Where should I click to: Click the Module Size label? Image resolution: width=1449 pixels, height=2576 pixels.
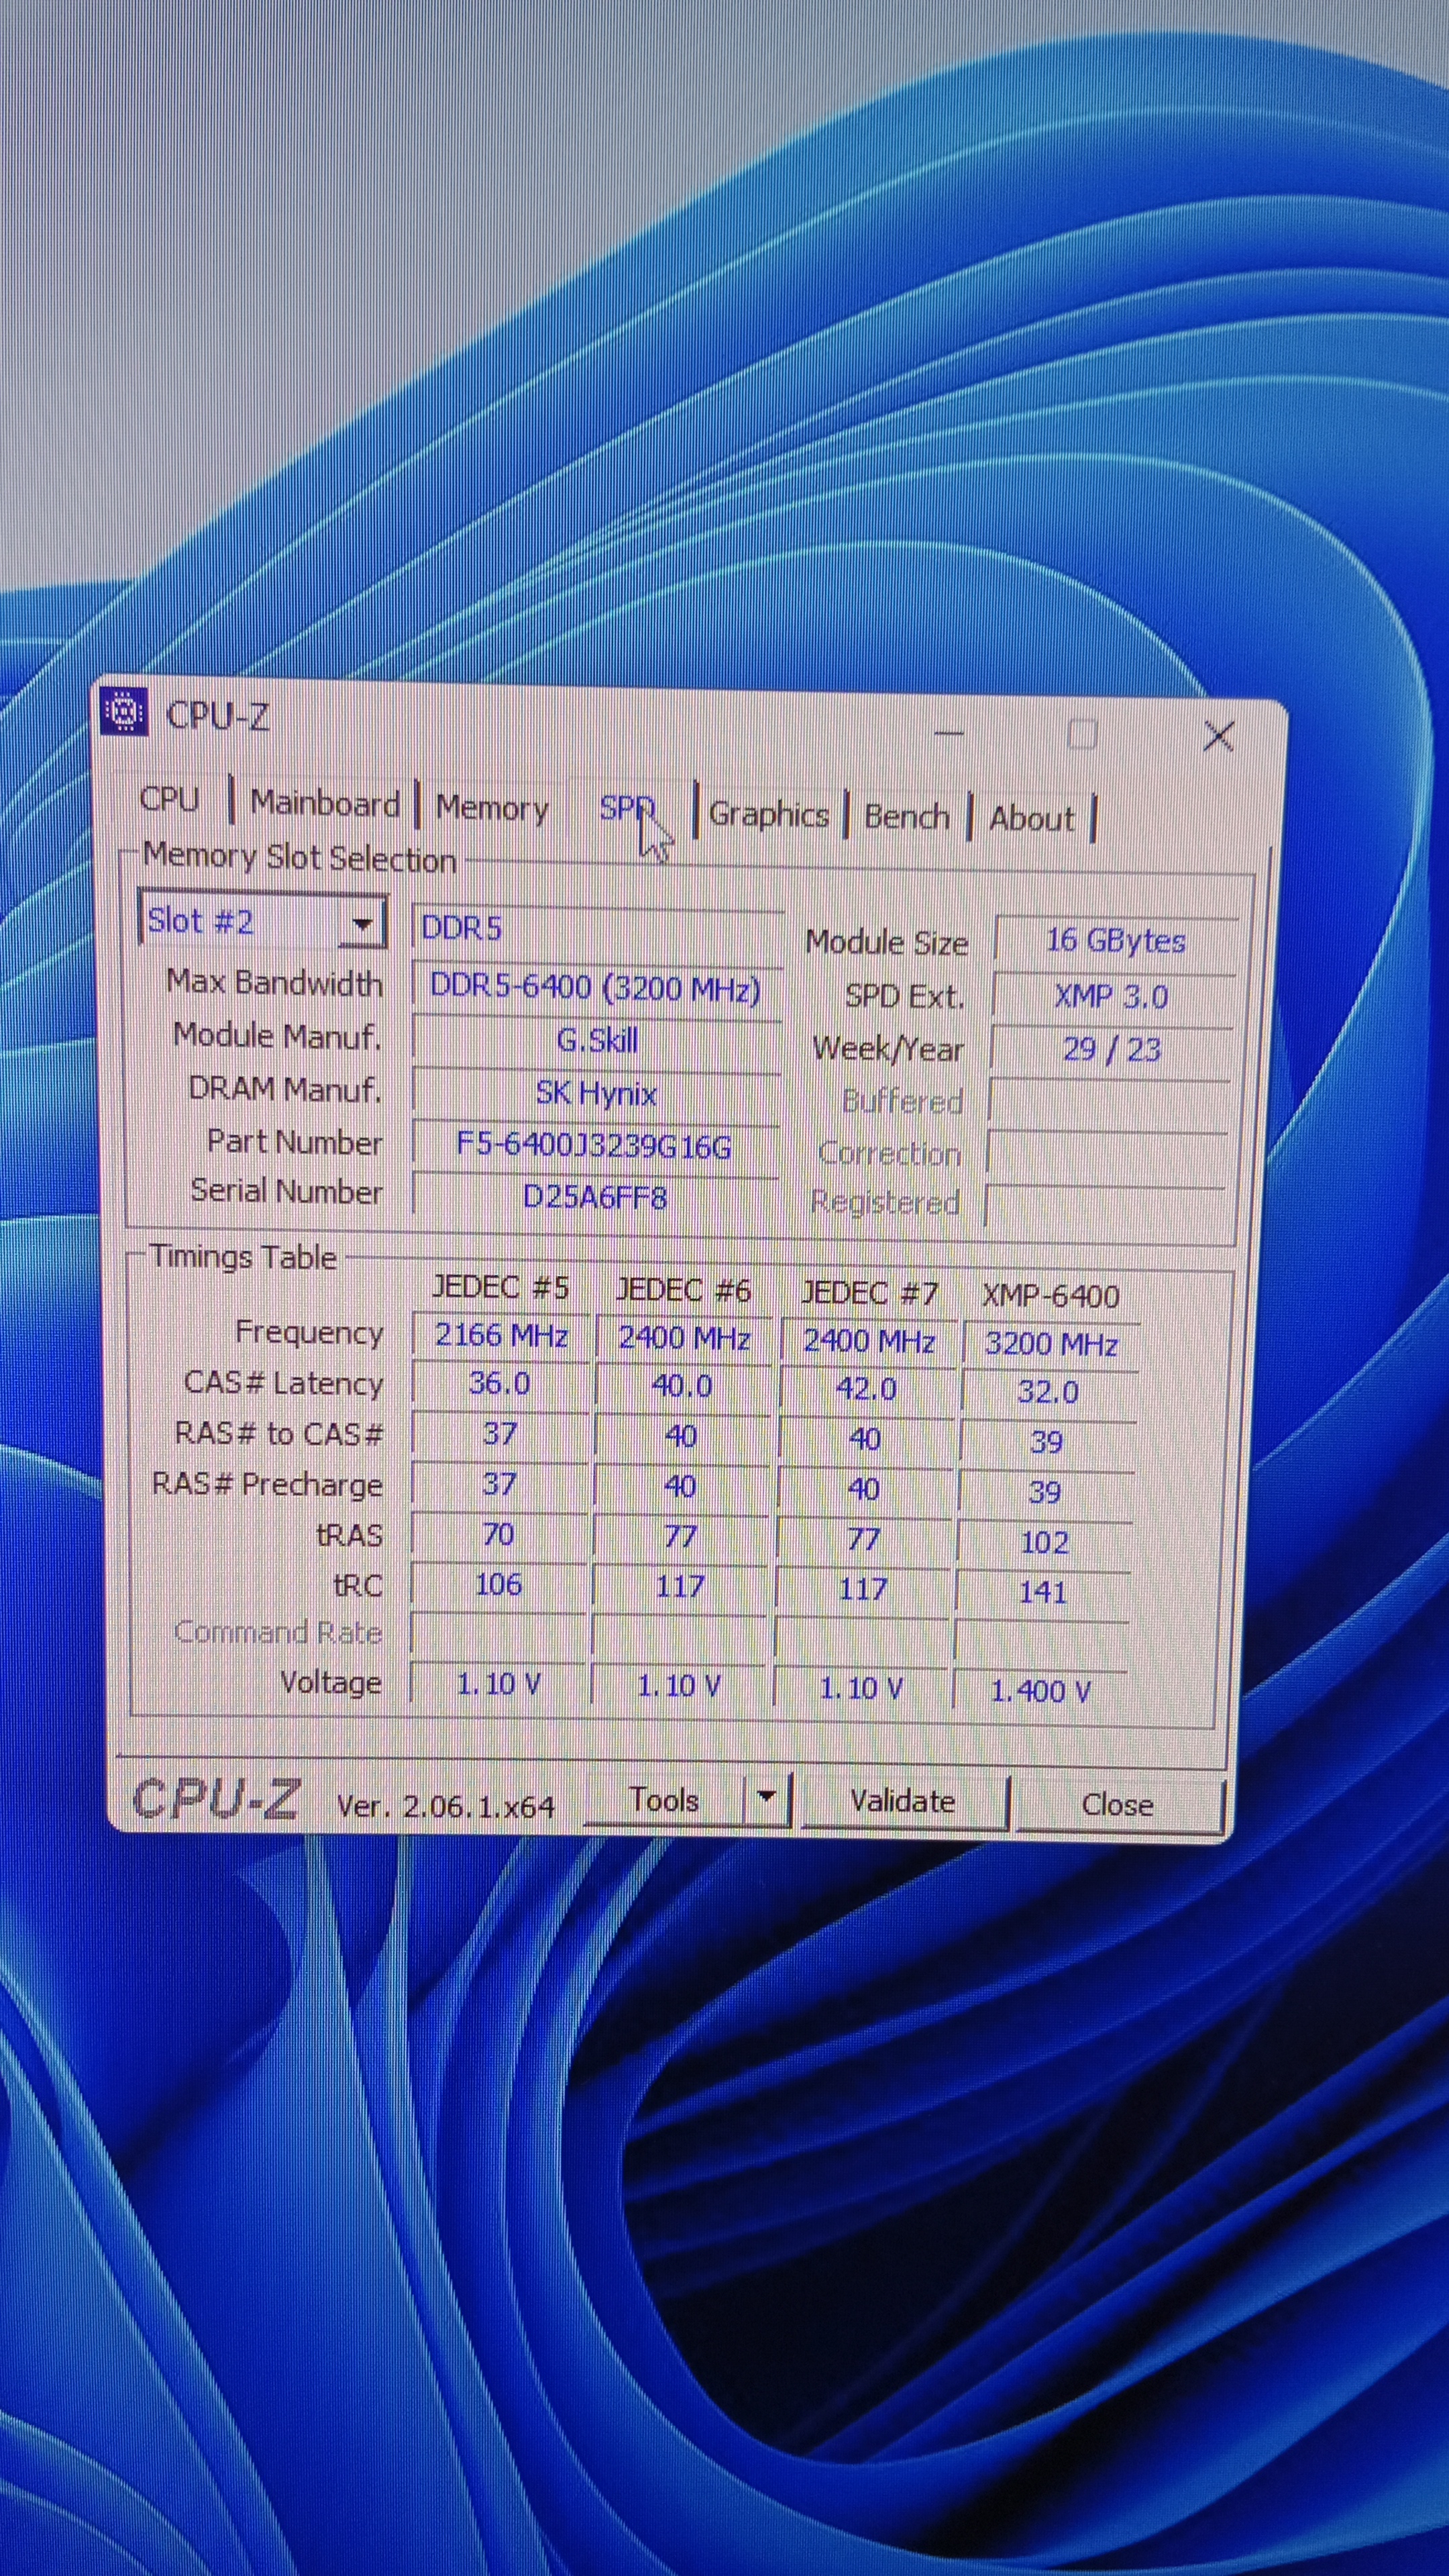point(887,942)
